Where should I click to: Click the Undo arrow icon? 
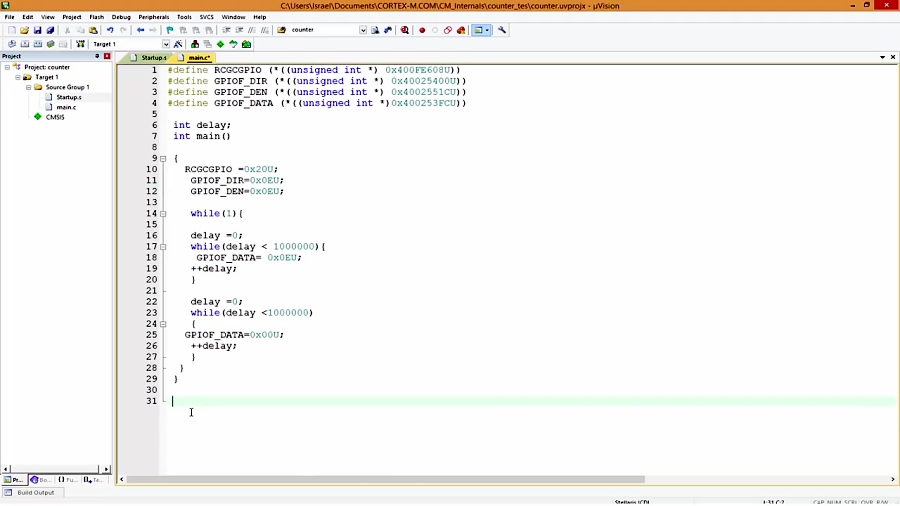click(110, 30)
